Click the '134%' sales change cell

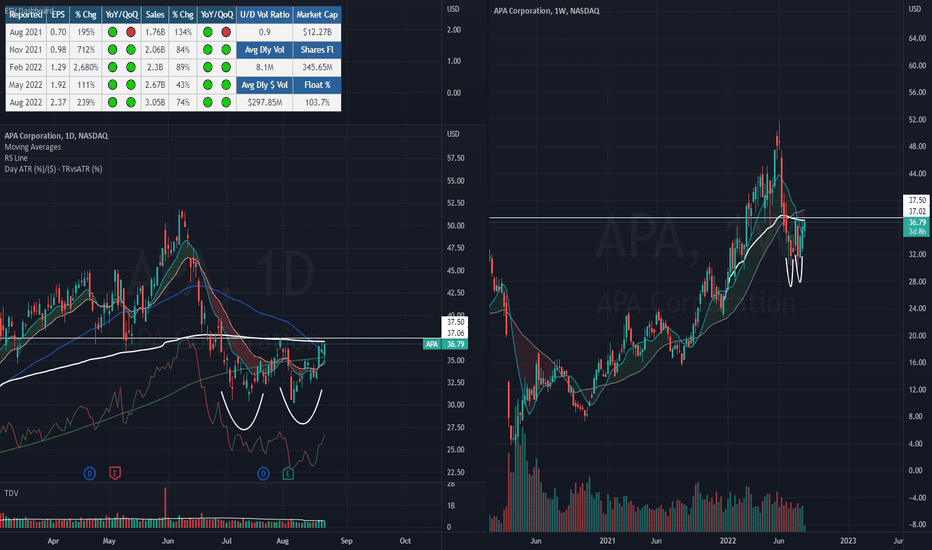(182, 32)
